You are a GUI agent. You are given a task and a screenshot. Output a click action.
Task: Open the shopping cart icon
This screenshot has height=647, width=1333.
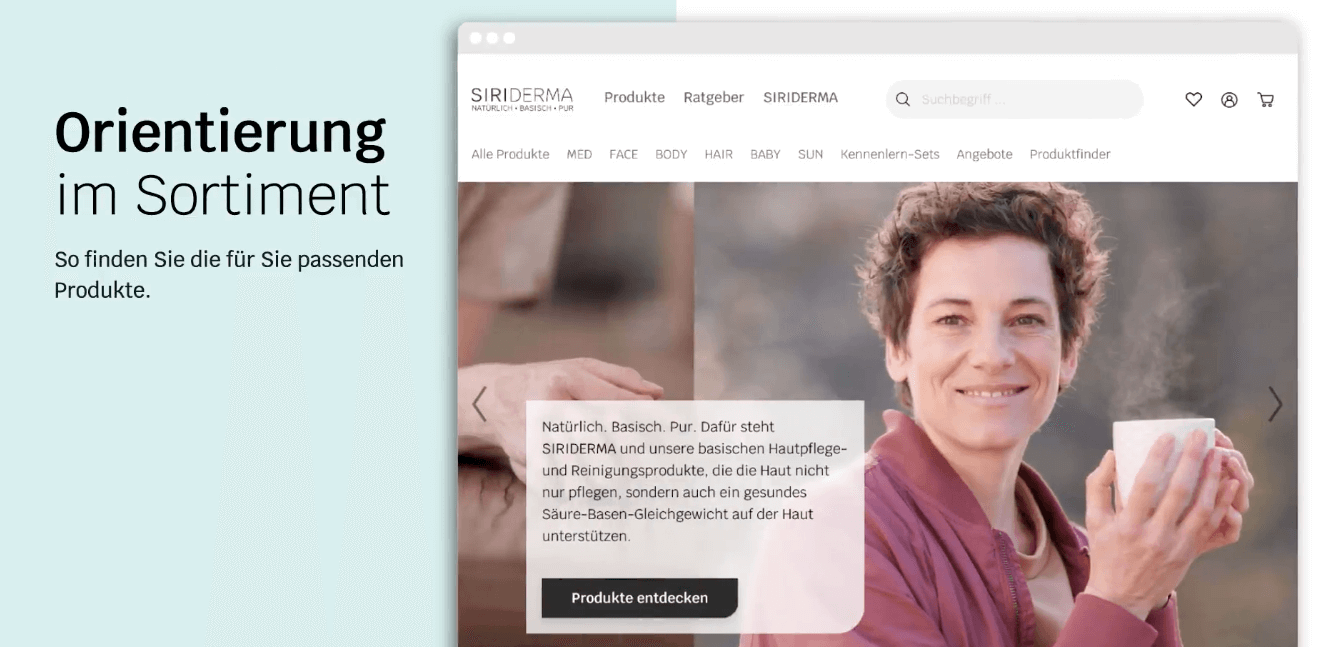[1266, 100]
